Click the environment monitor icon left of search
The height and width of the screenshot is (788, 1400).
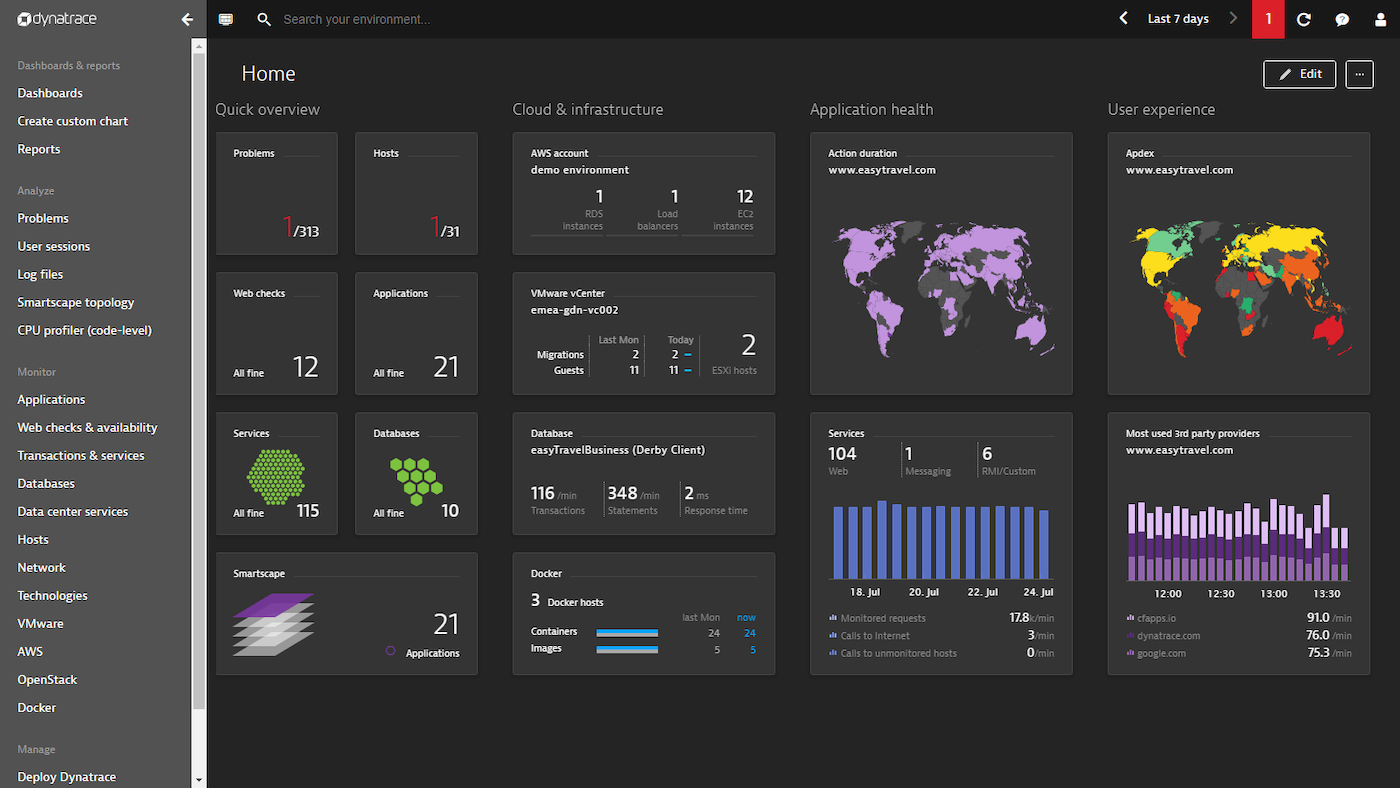225,19
